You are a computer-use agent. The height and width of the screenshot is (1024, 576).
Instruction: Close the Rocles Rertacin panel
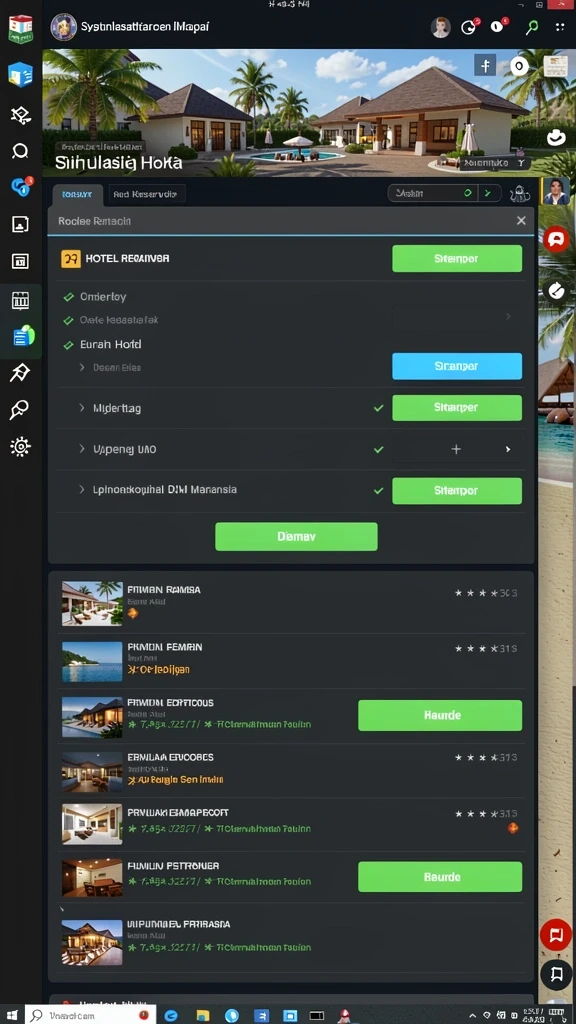[521, 221]
